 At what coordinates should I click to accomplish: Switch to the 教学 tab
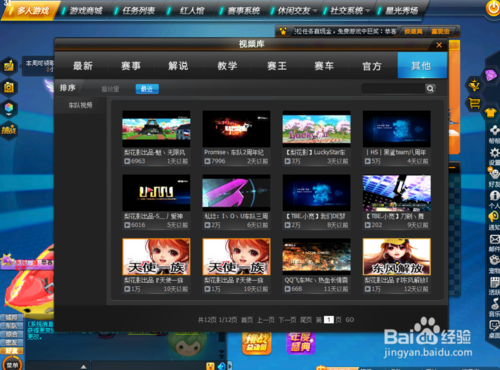(x=227, y=66)
